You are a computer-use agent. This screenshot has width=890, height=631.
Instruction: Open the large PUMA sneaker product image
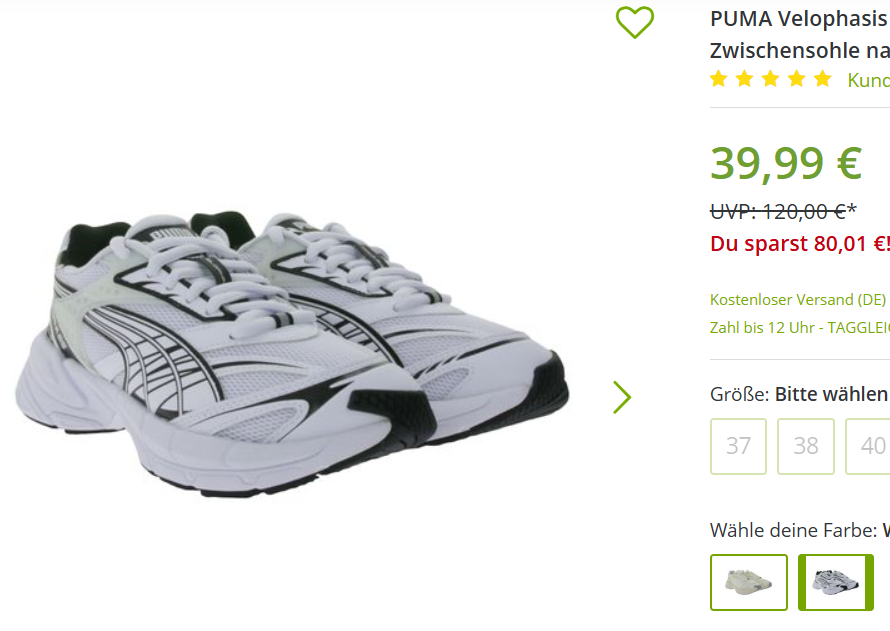[292, 355]
